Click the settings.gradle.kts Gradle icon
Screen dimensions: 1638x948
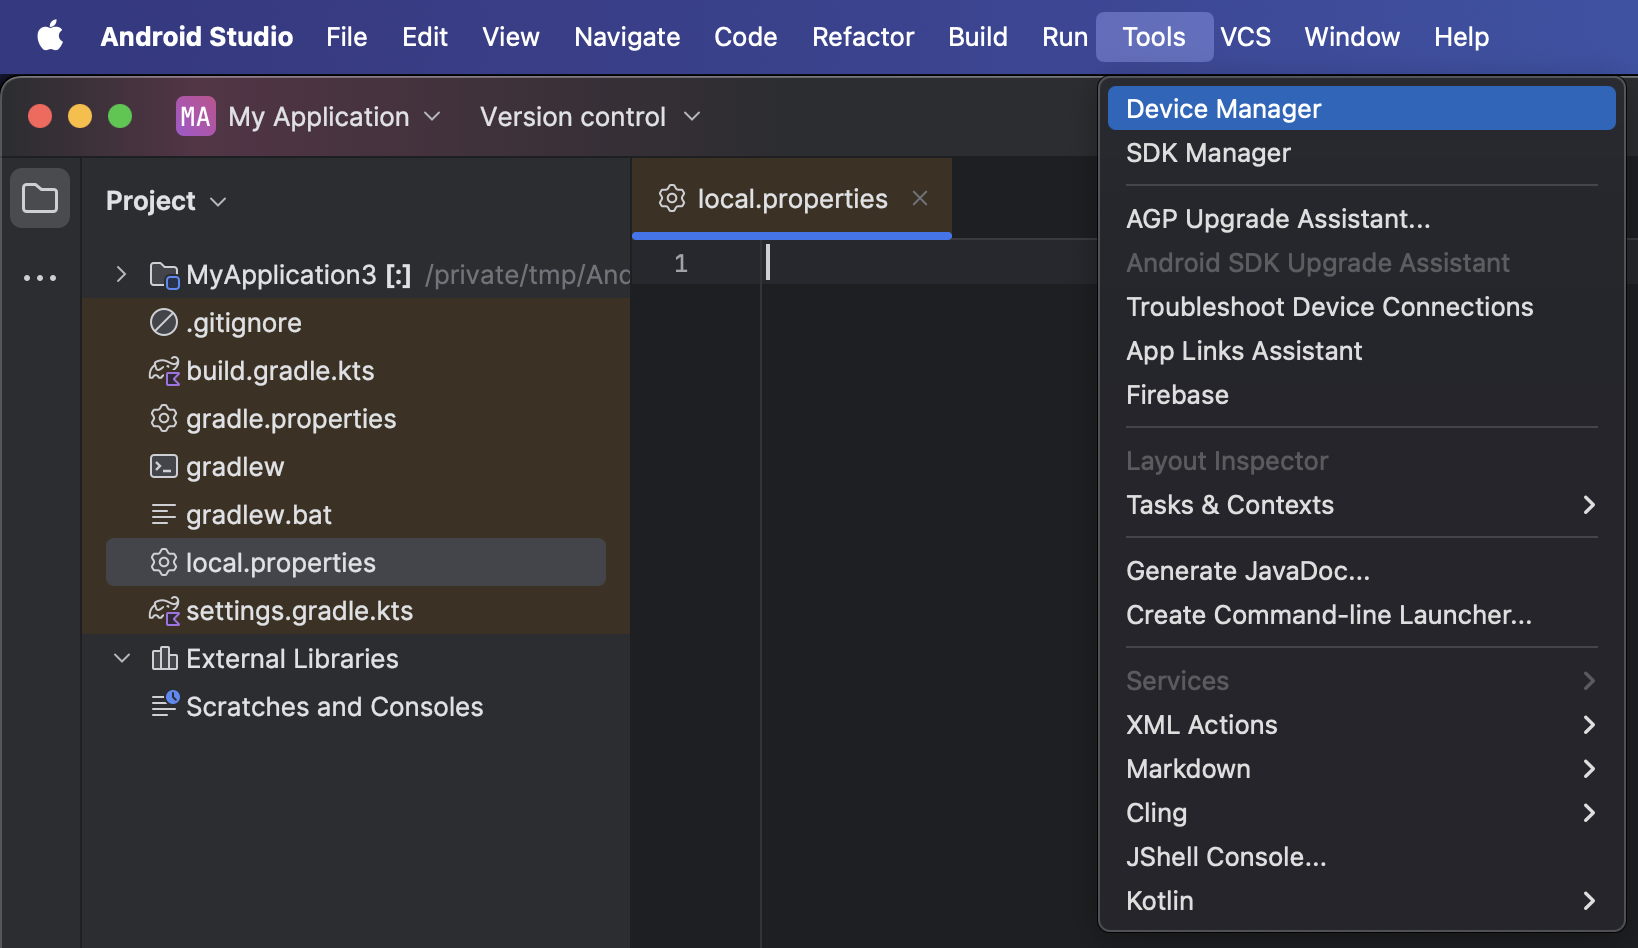click(164, 611)
